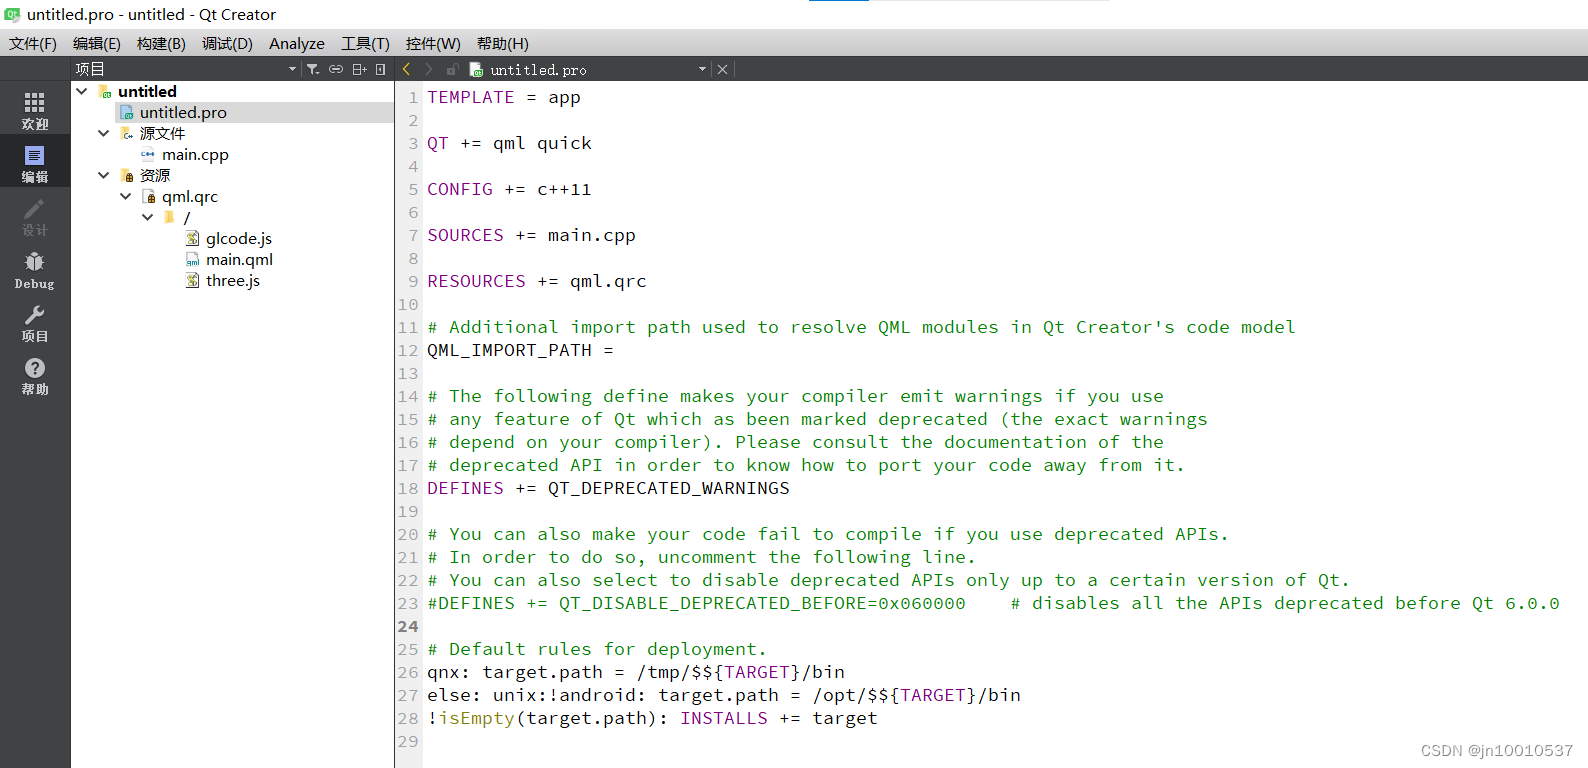
Task: Select three.js in the tree
Action: 232,280
